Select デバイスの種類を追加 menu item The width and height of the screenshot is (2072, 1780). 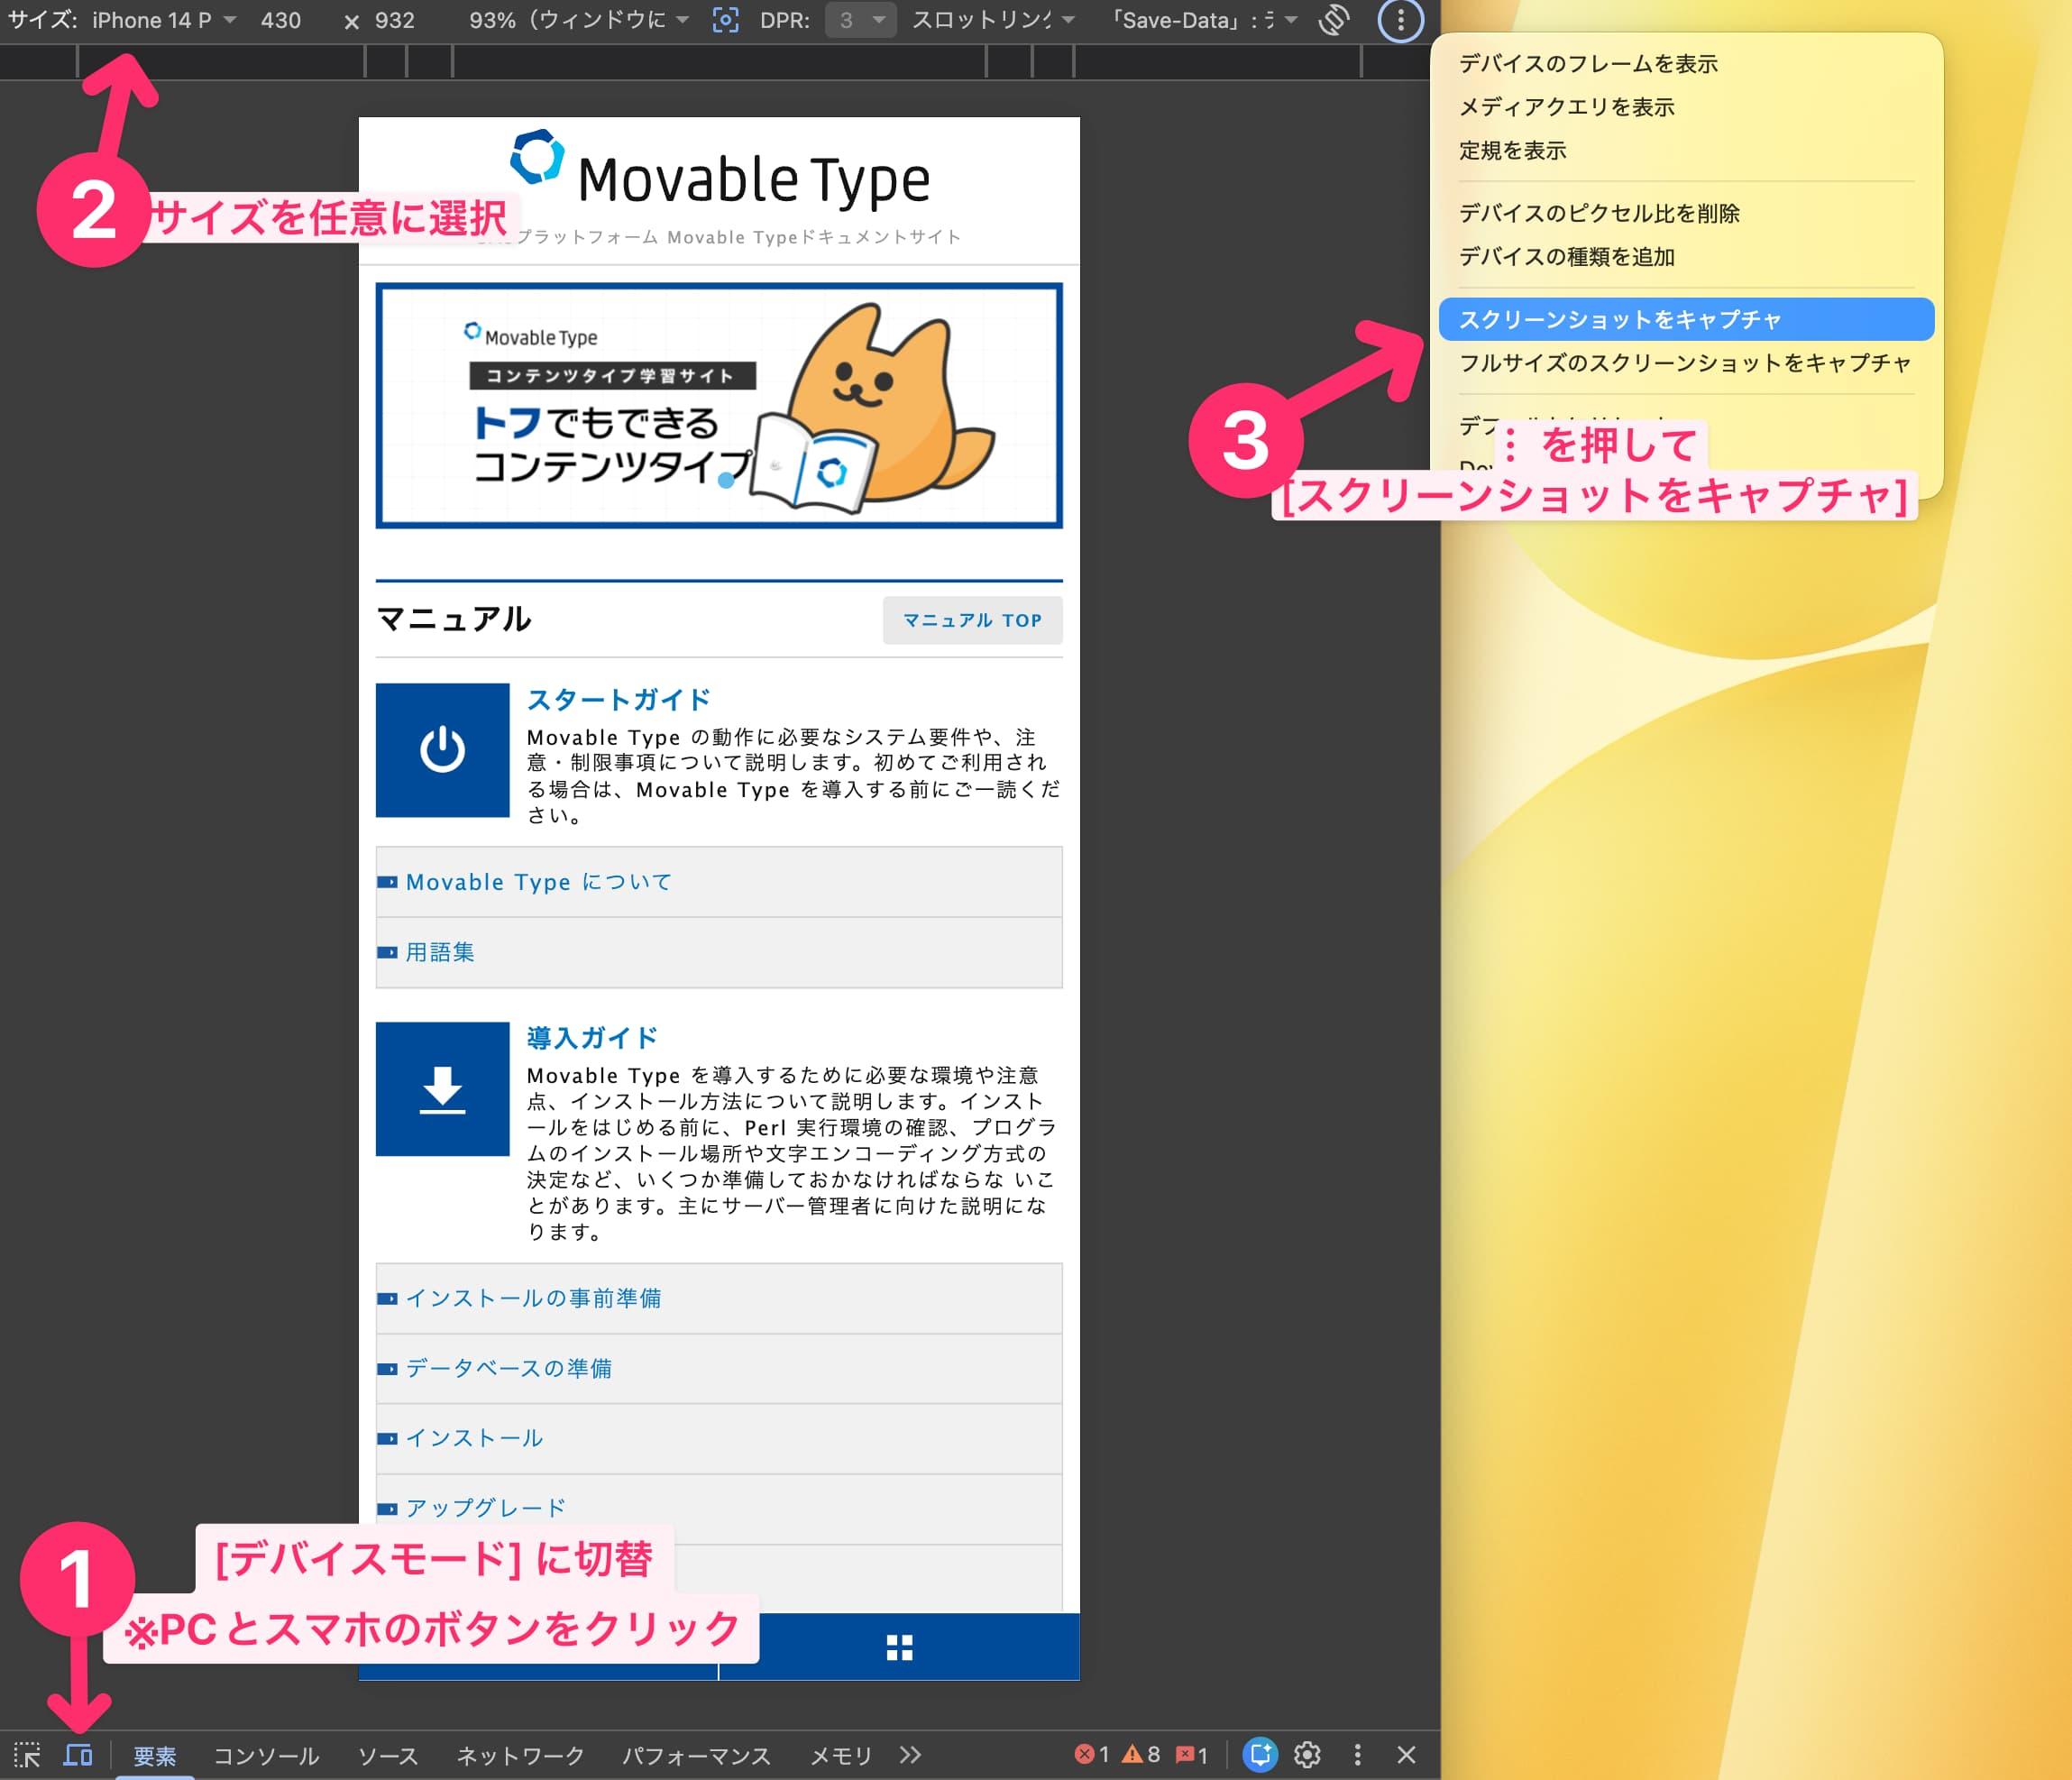1686,257
